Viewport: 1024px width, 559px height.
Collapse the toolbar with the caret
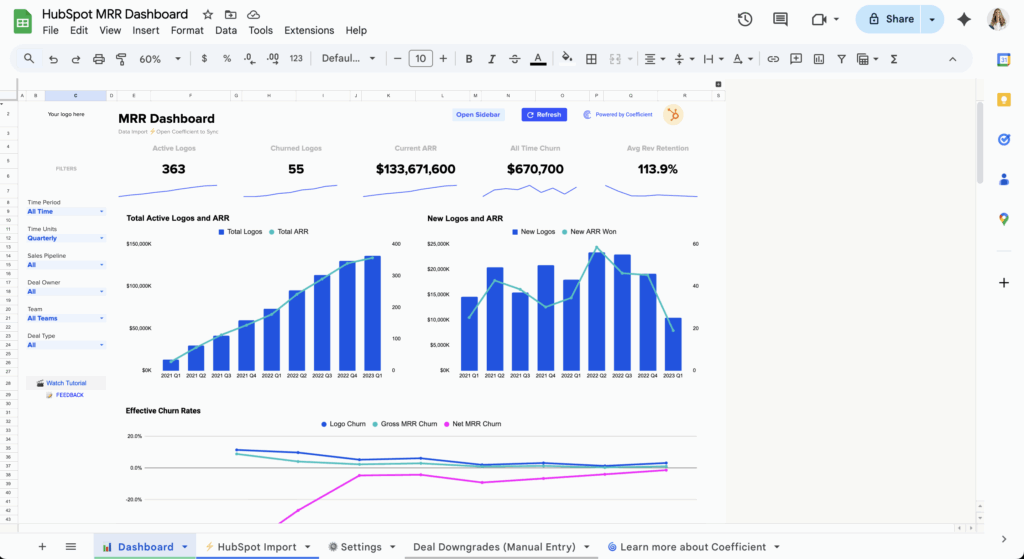click(952, 59)
